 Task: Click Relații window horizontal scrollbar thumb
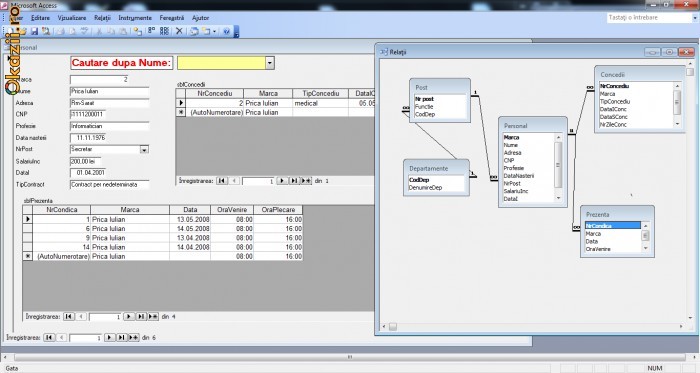click(x=393, y=327)
